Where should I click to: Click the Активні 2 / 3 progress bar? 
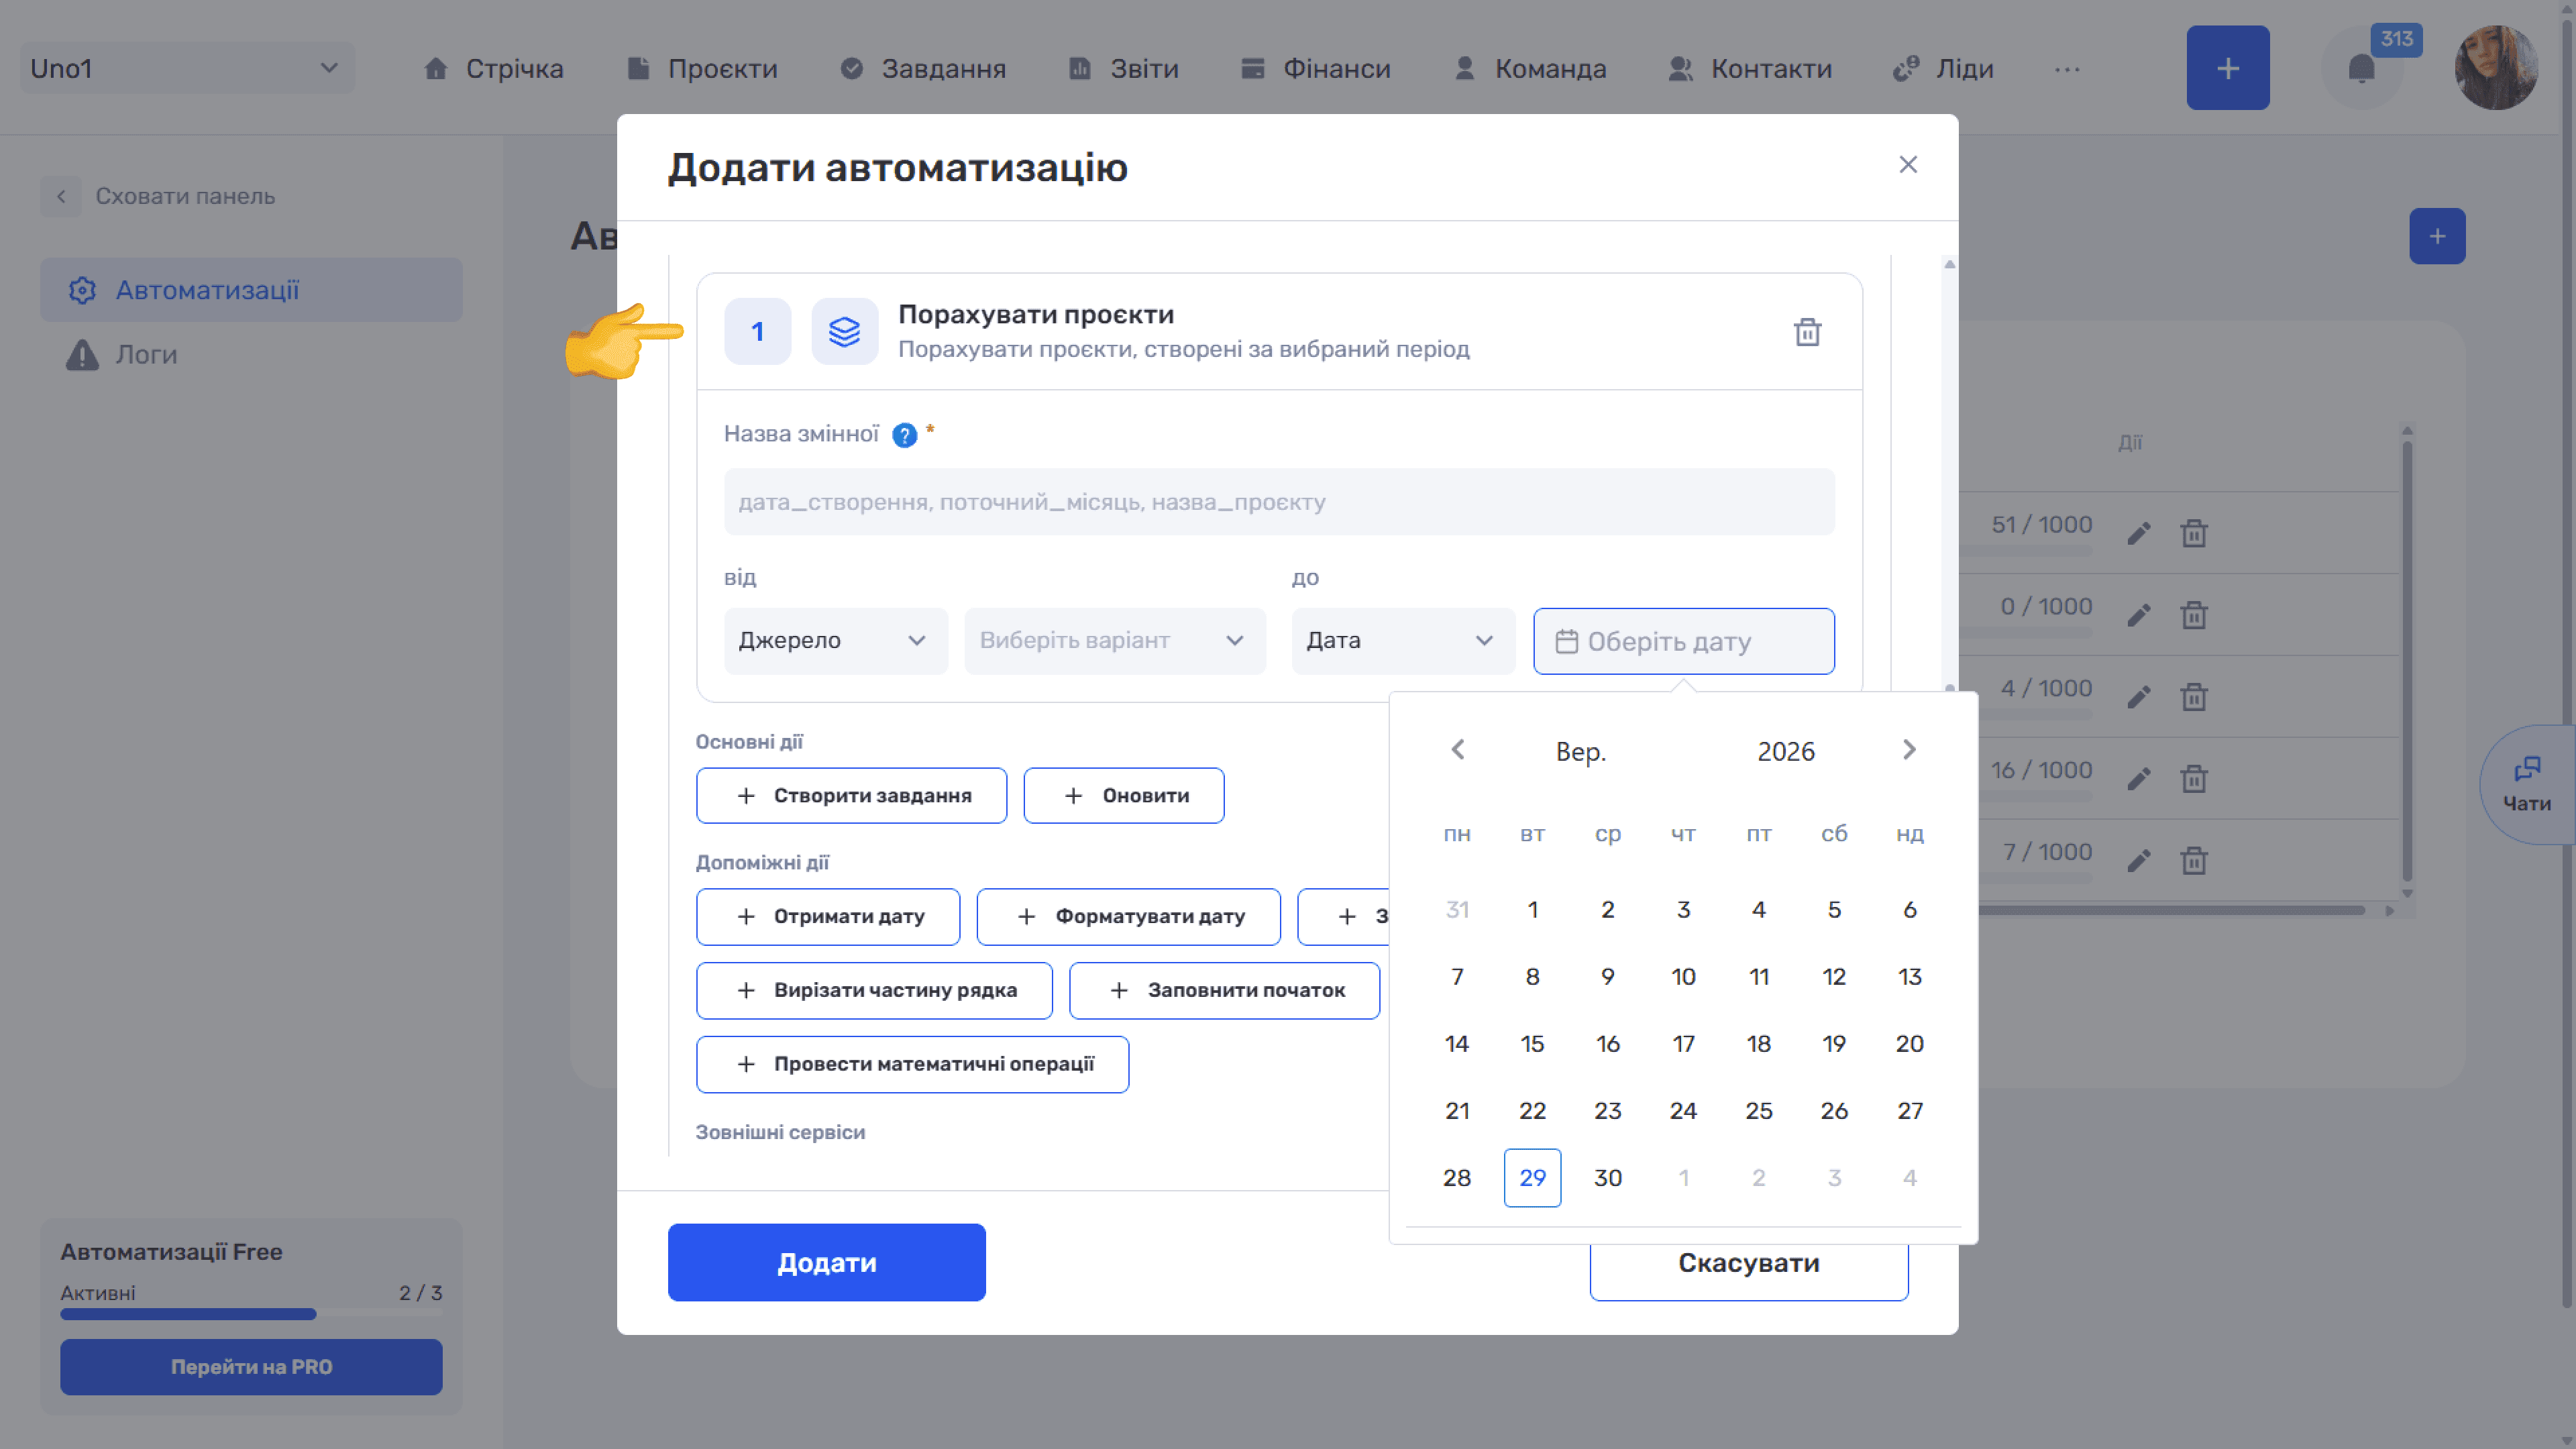251,1314
